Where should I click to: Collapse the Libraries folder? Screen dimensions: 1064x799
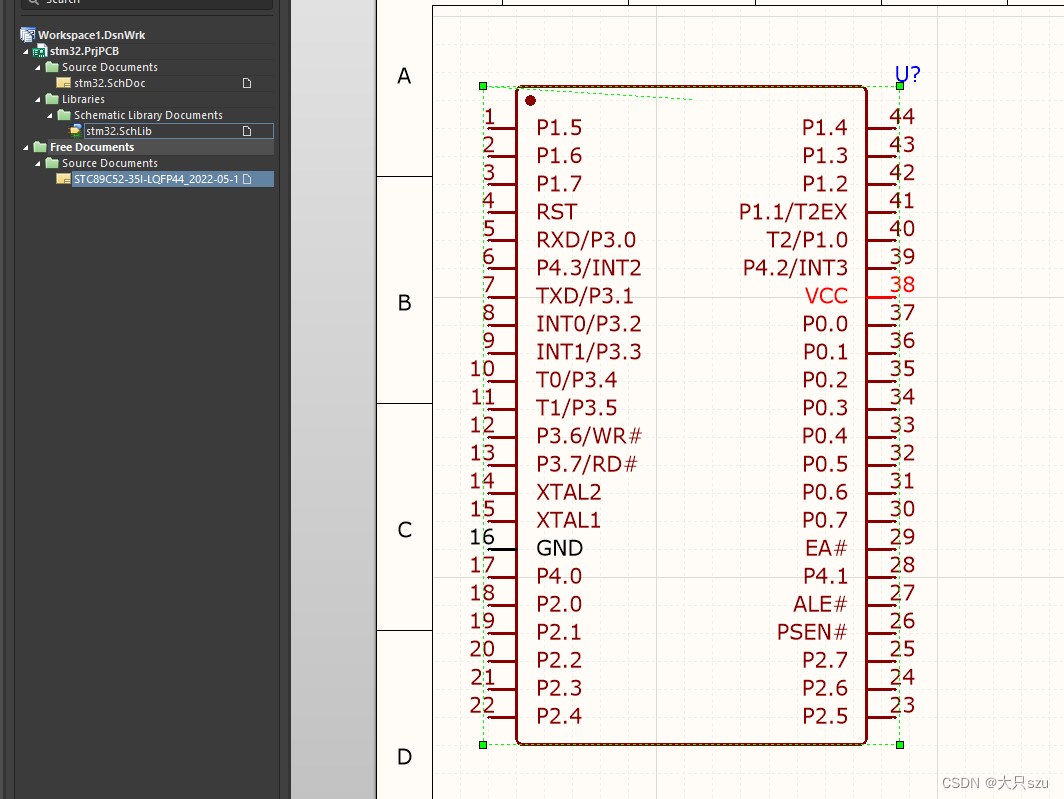coord(38,99)
